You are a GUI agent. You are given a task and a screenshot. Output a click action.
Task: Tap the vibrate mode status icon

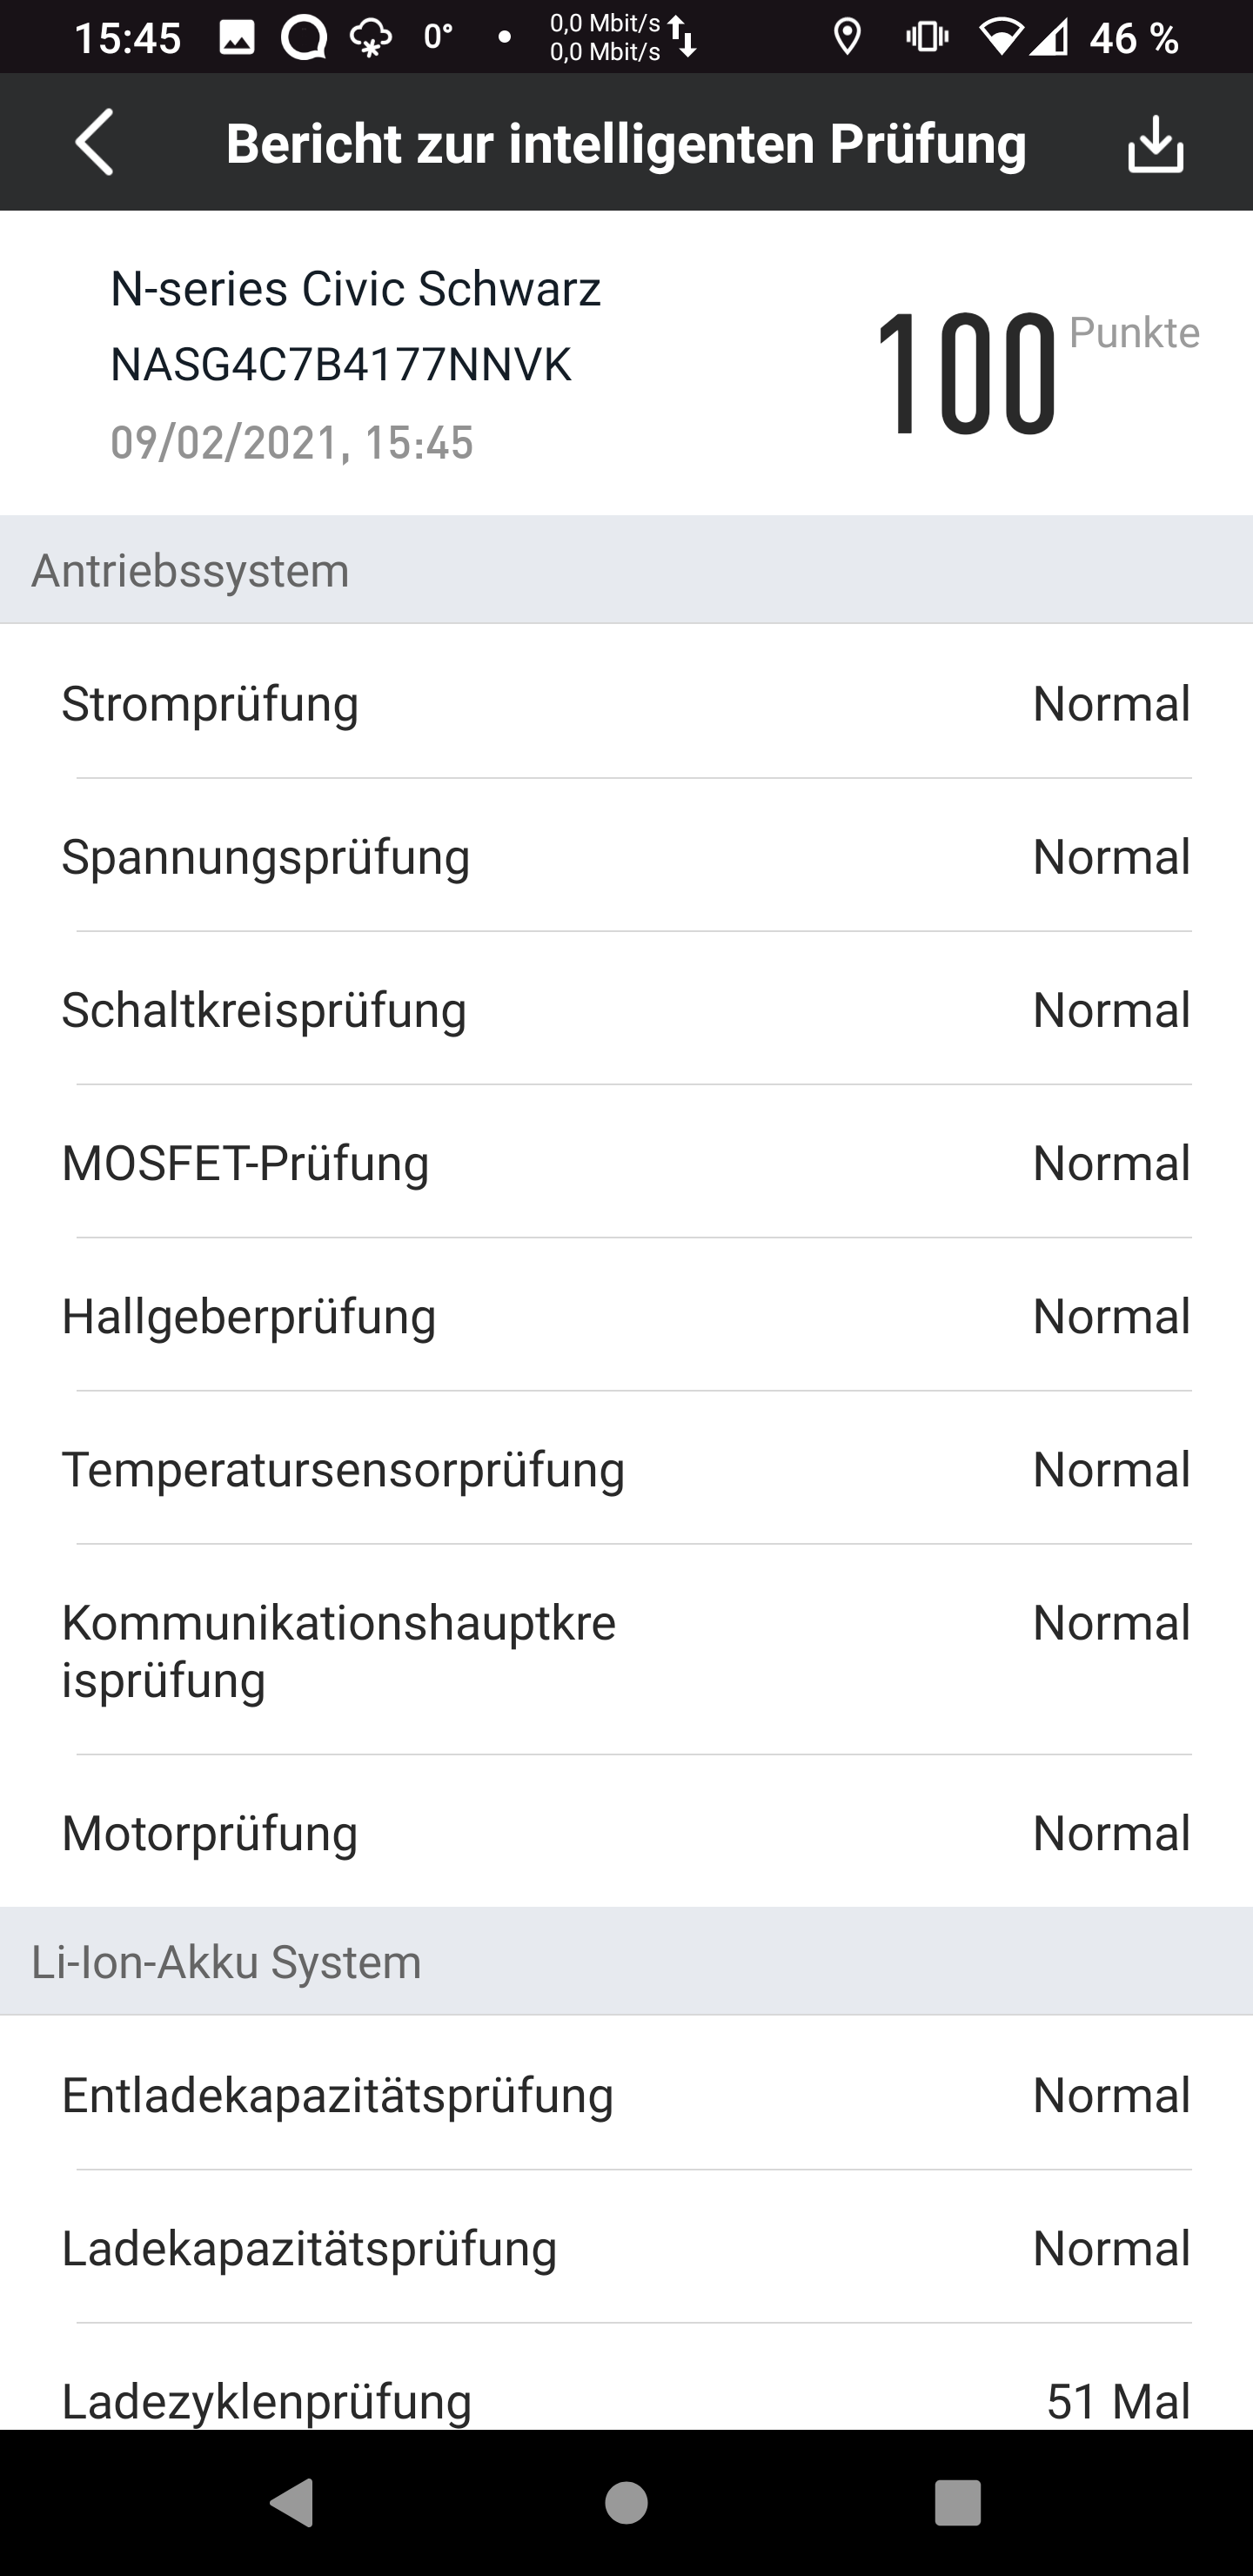[x=927, y=38]
